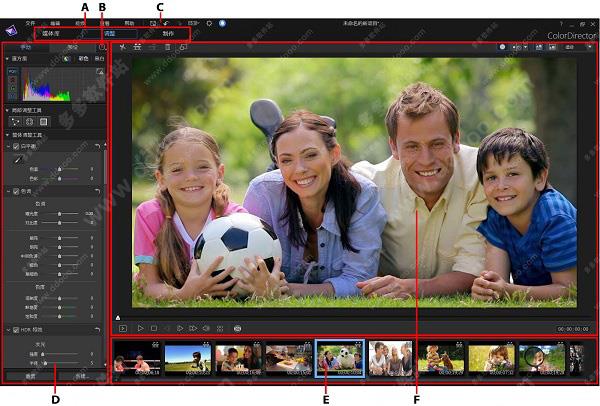Toggle the white balance checkbox
The width and height of the screenshot is (600, 406).
(16, 146)
